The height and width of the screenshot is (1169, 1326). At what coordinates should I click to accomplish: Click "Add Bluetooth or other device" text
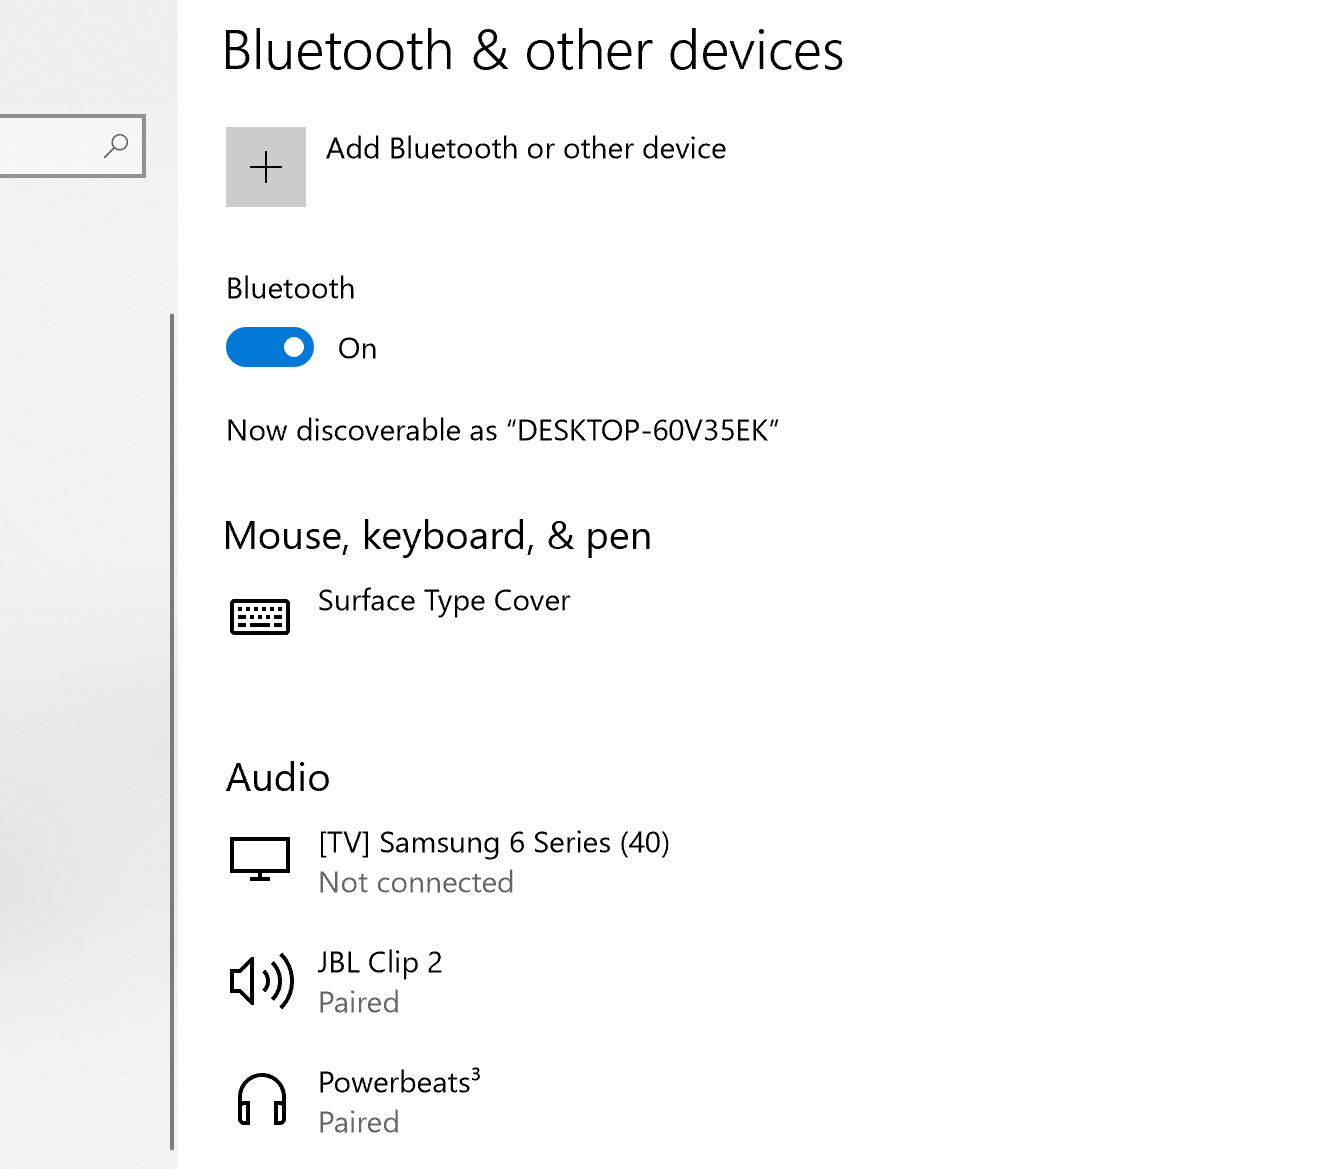[526, 149]
